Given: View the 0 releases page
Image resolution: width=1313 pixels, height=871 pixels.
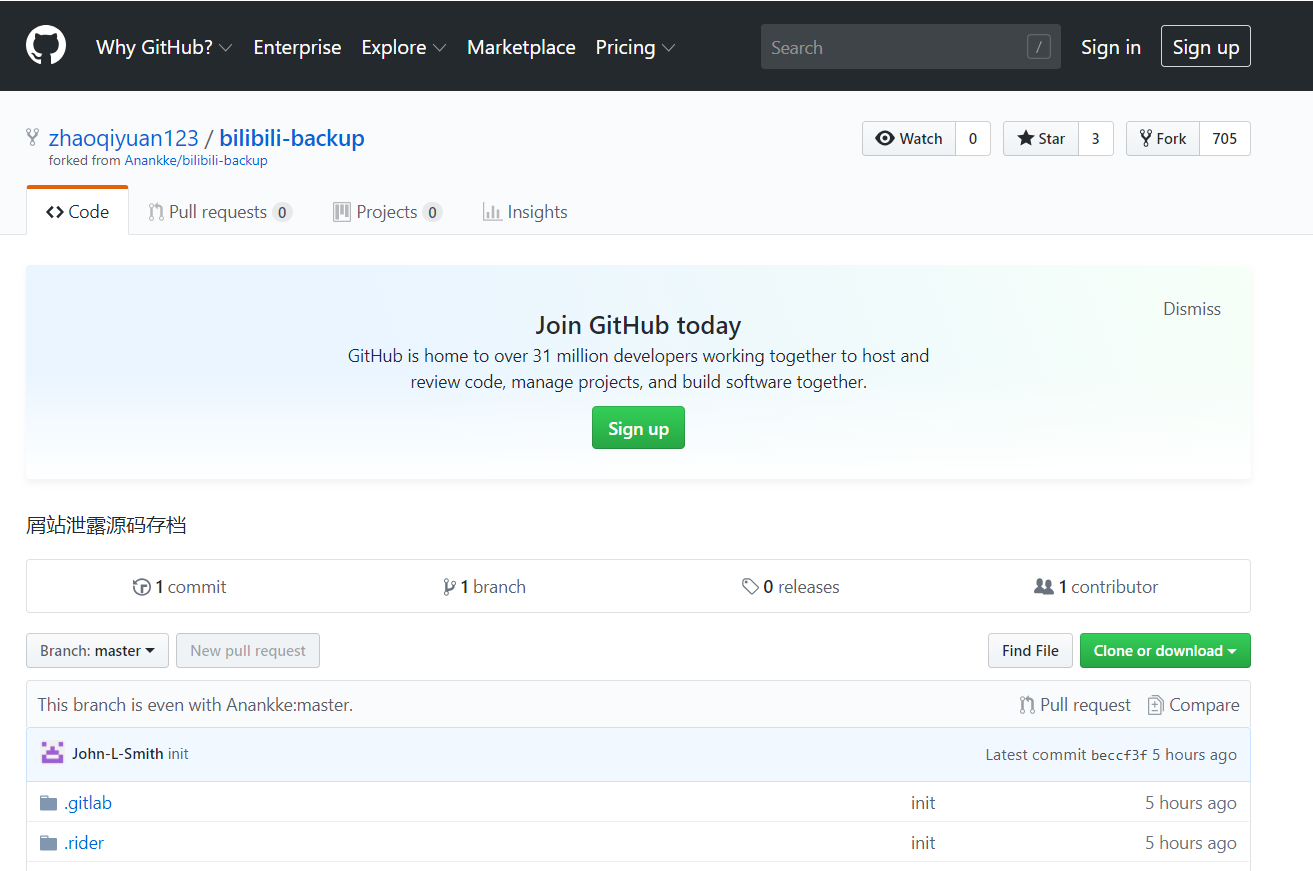Looking at the screenshot, I should [x=791, y=587].
